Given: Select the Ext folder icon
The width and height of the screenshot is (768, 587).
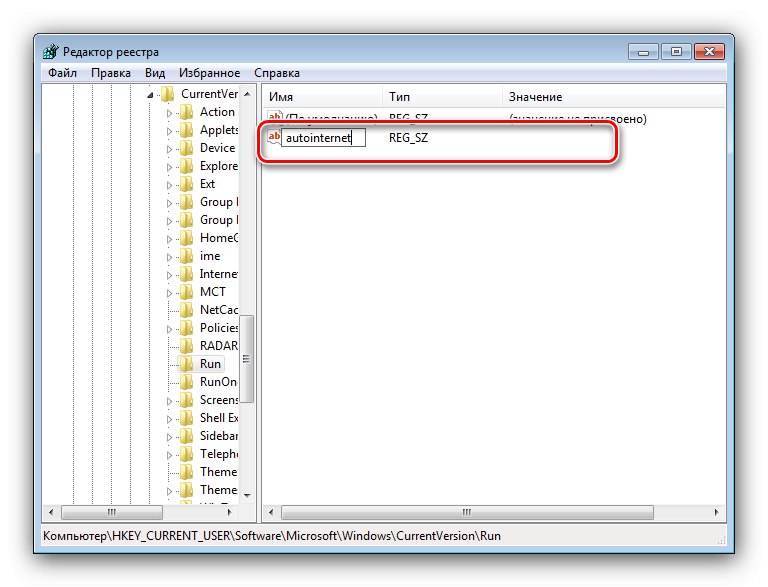Looking at the screenshot, I should tap(187, 184).
